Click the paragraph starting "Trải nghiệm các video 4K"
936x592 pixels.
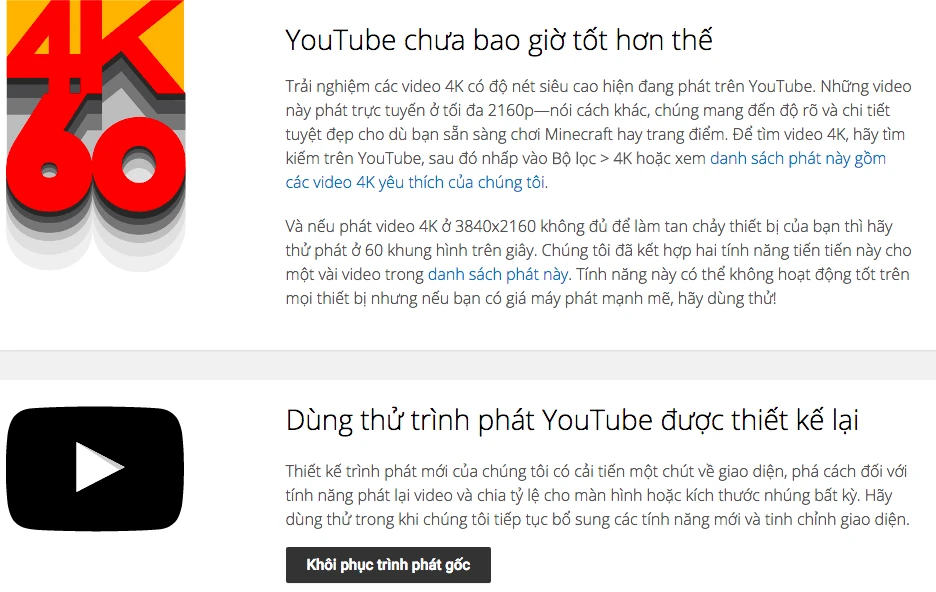pos(598,134)
